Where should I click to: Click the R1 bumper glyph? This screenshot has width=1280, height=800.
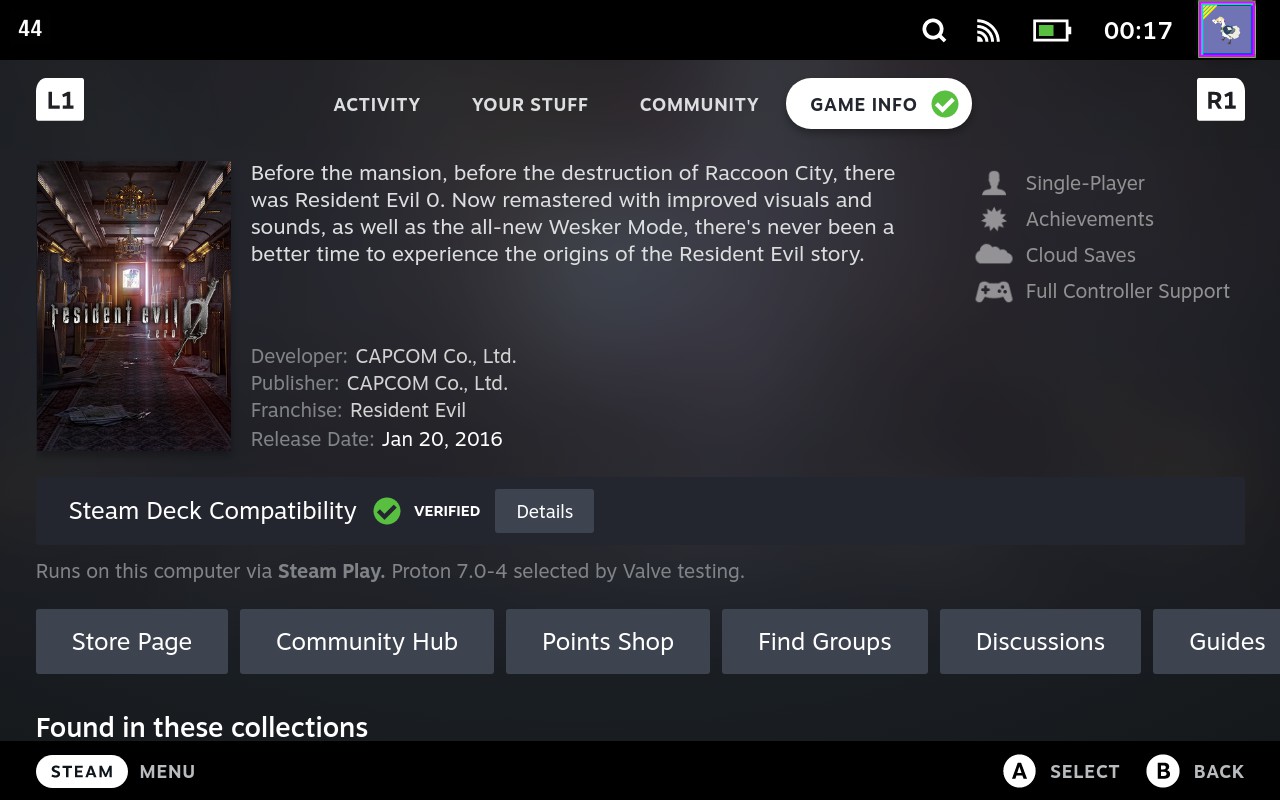[x=1221, y=100]
